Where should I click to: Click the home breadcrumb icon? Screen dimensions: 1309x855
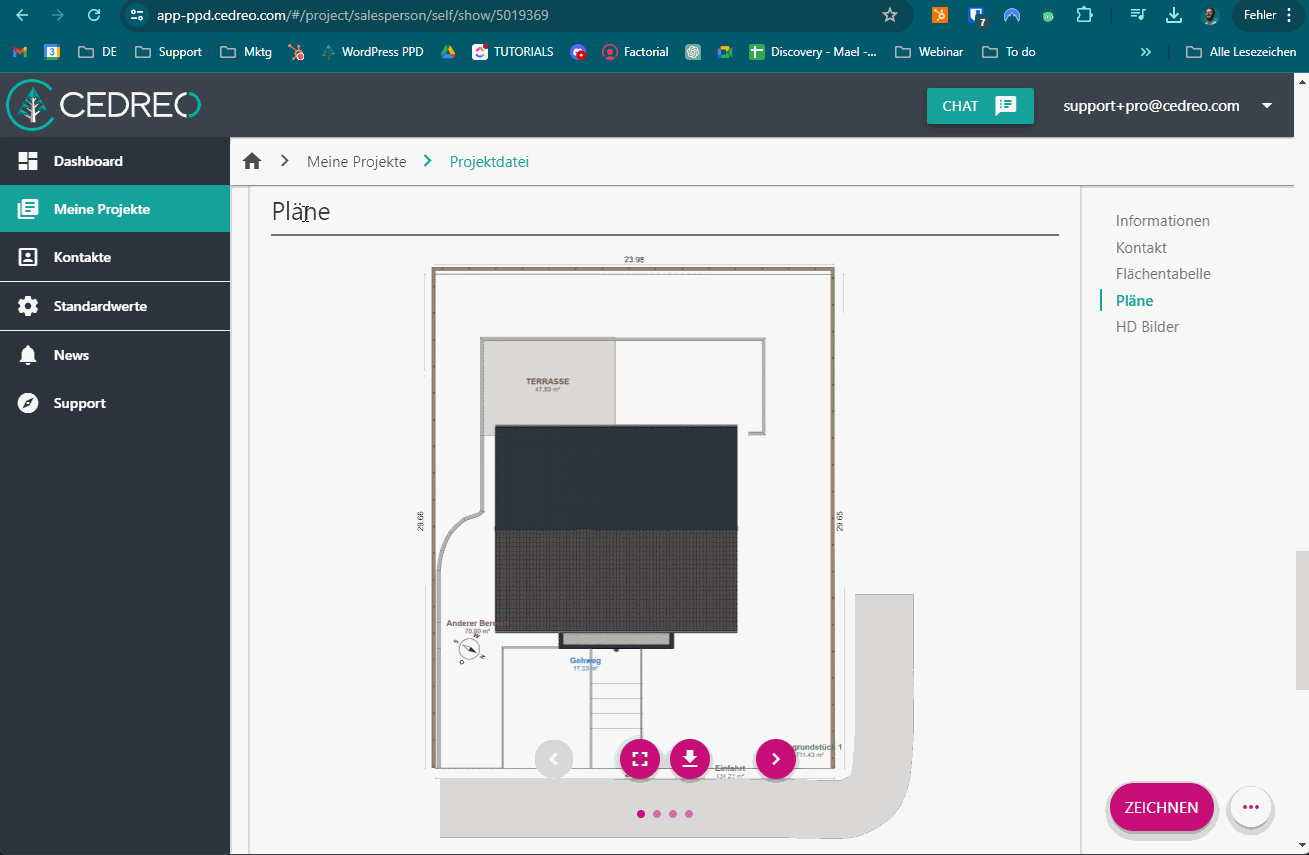252,161
